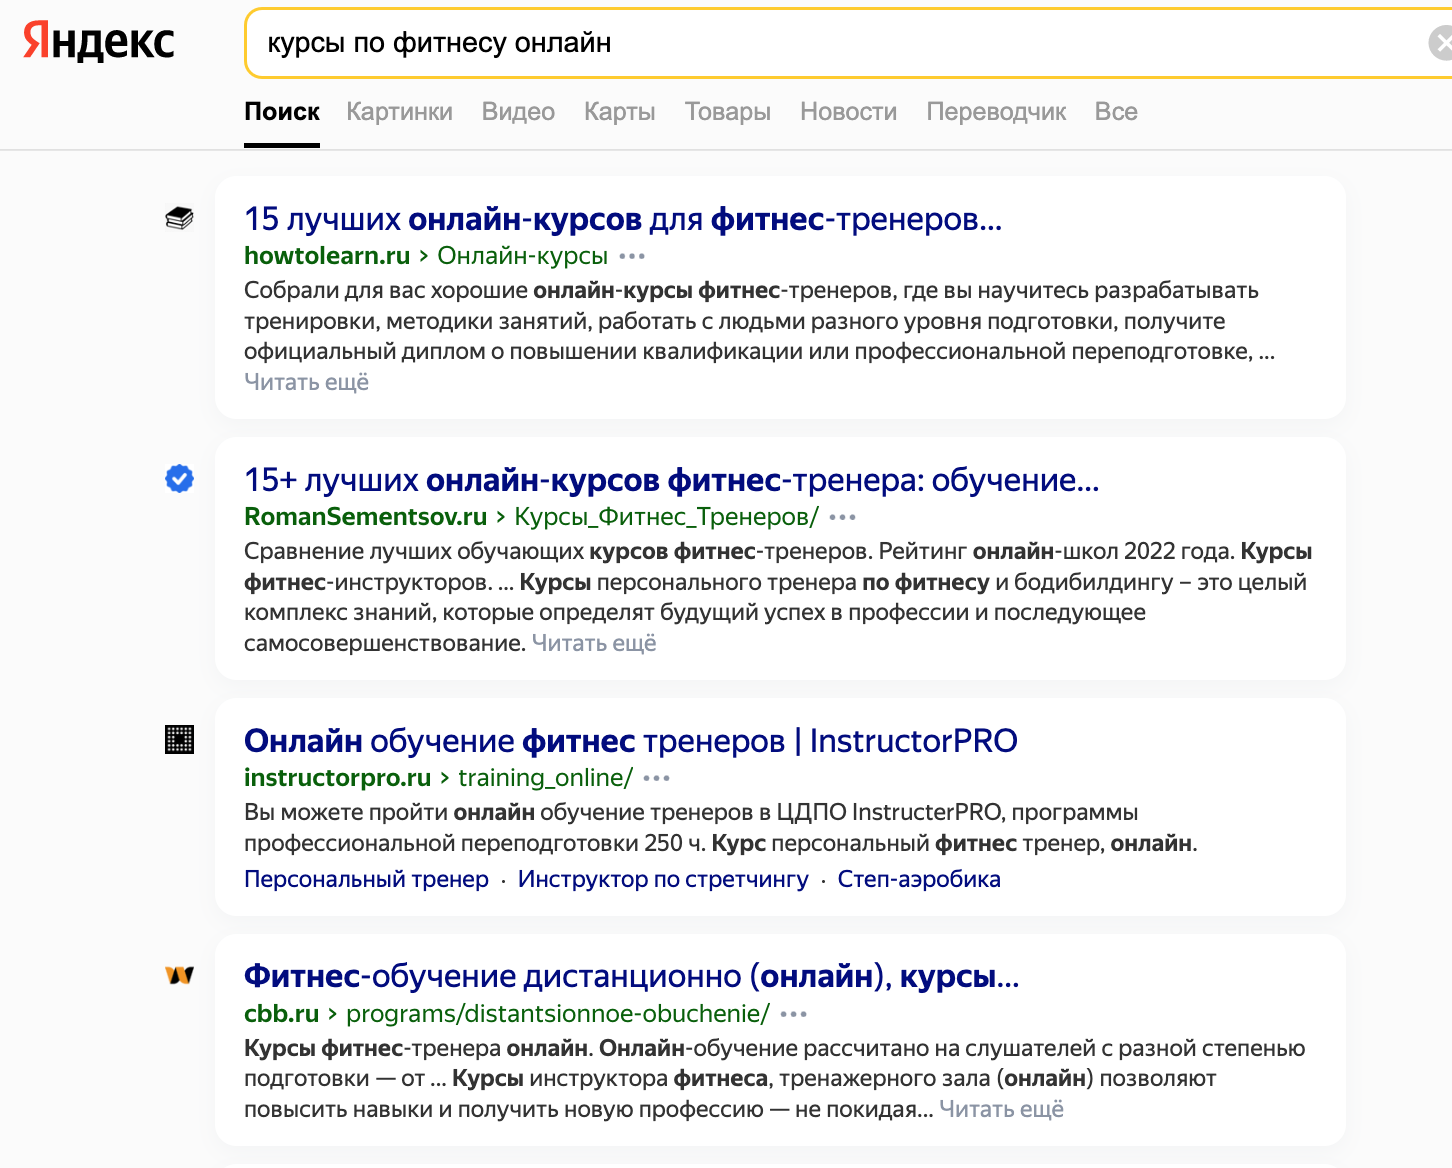This screenshot has height=1168, width=1452.
Task: Open the 'Персональный тренер' sitelink
Action: (x=366, y=879)
